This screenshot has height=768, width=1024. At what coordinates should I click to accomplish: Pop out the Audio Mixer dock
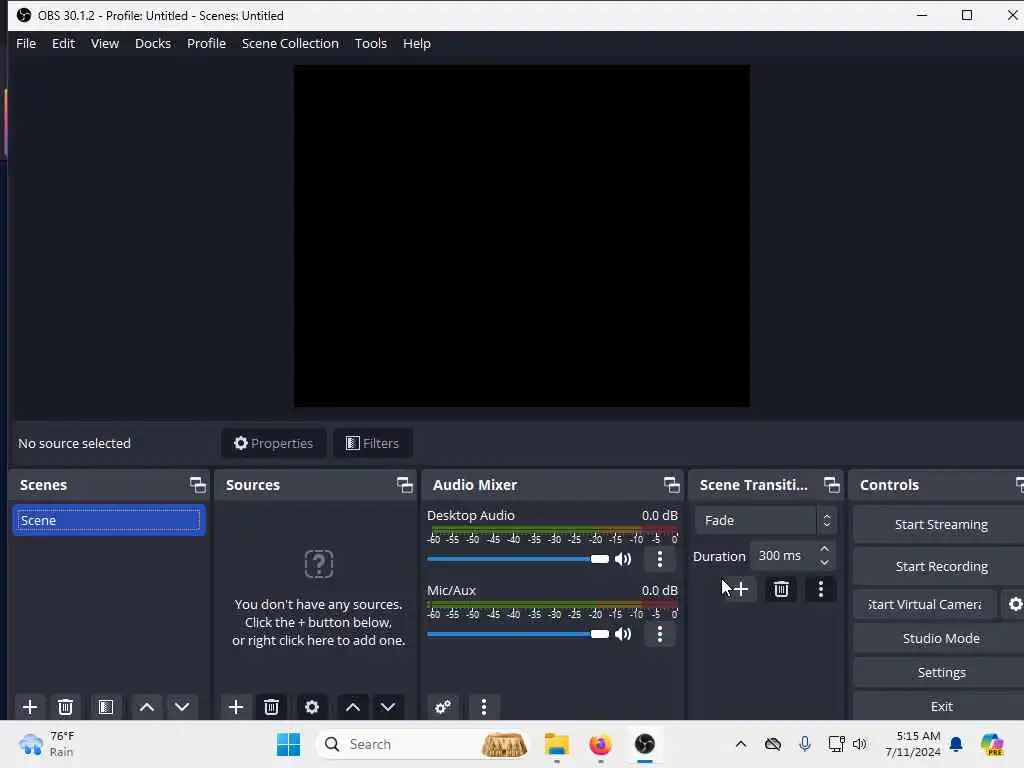671,485
